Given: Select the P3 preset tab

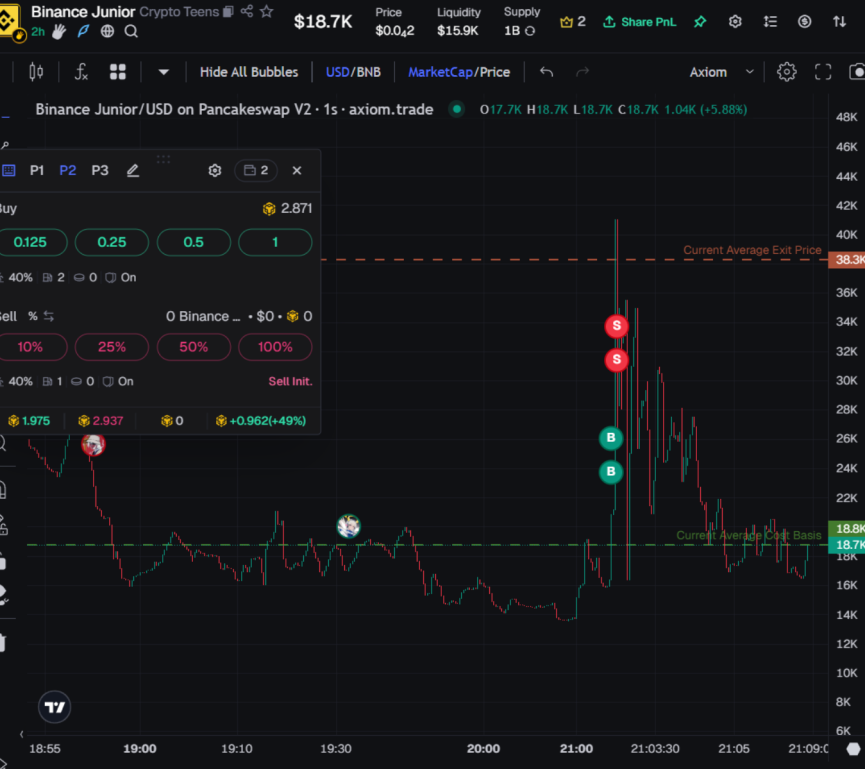Looking at the screenshot, I should pos(100,170).
